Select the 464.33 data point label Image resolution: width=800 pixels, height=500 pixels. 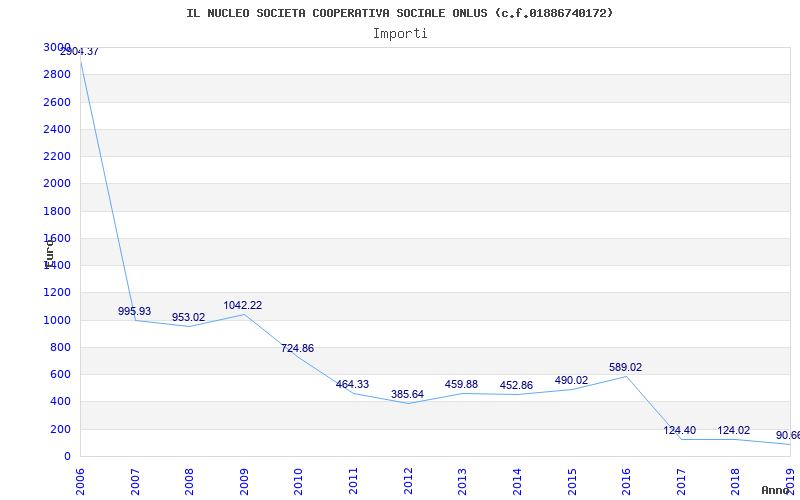pyautogui.click(x=352, y=385)
